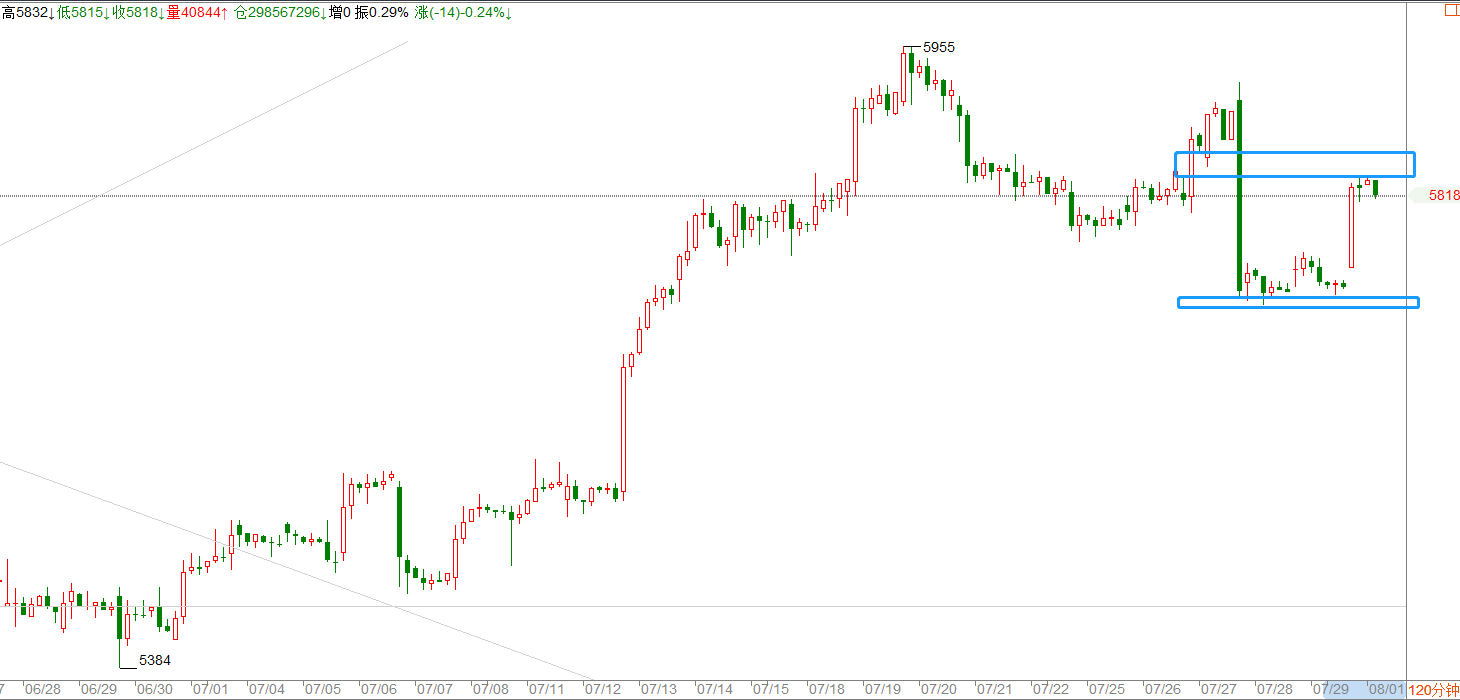Select the 07/01 date label
The height and width of the screenshot is (700, 1460).
point(211,690)
